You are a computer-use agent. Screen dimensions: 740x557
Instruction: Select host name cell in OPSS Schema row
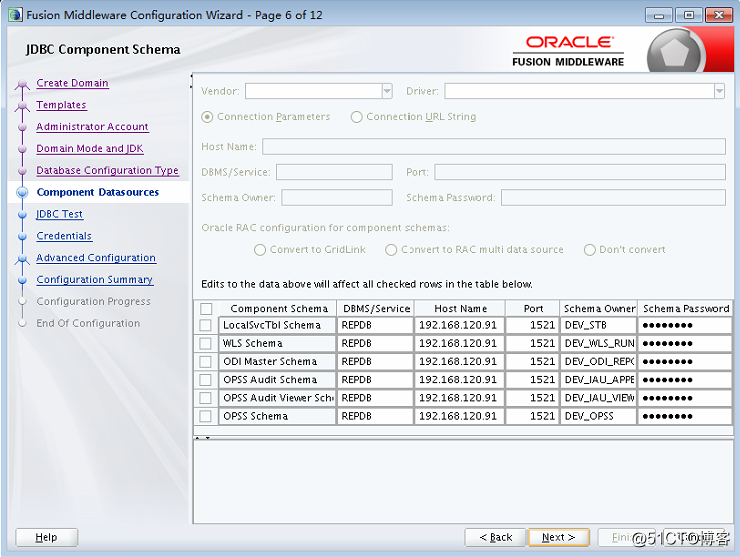[x=460, y=416]
